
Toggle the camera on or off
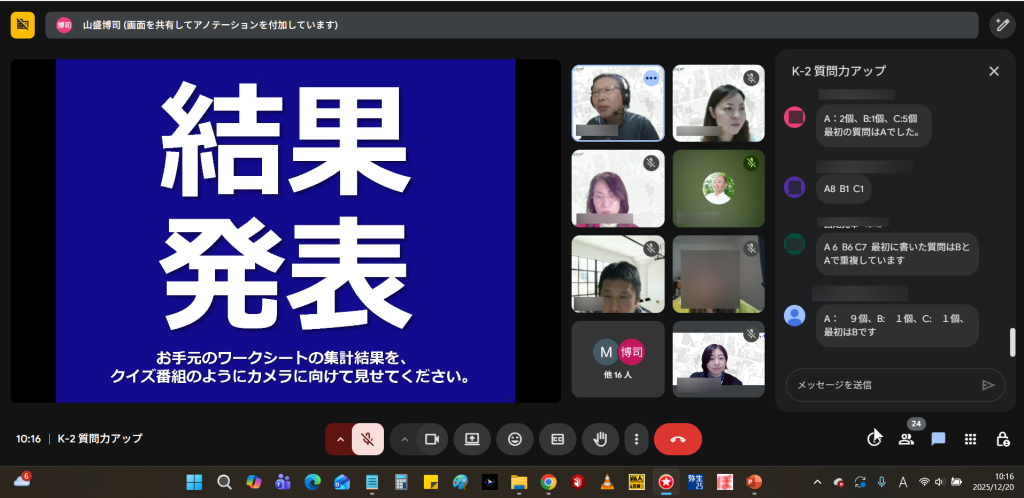click(x=432, y=439)
